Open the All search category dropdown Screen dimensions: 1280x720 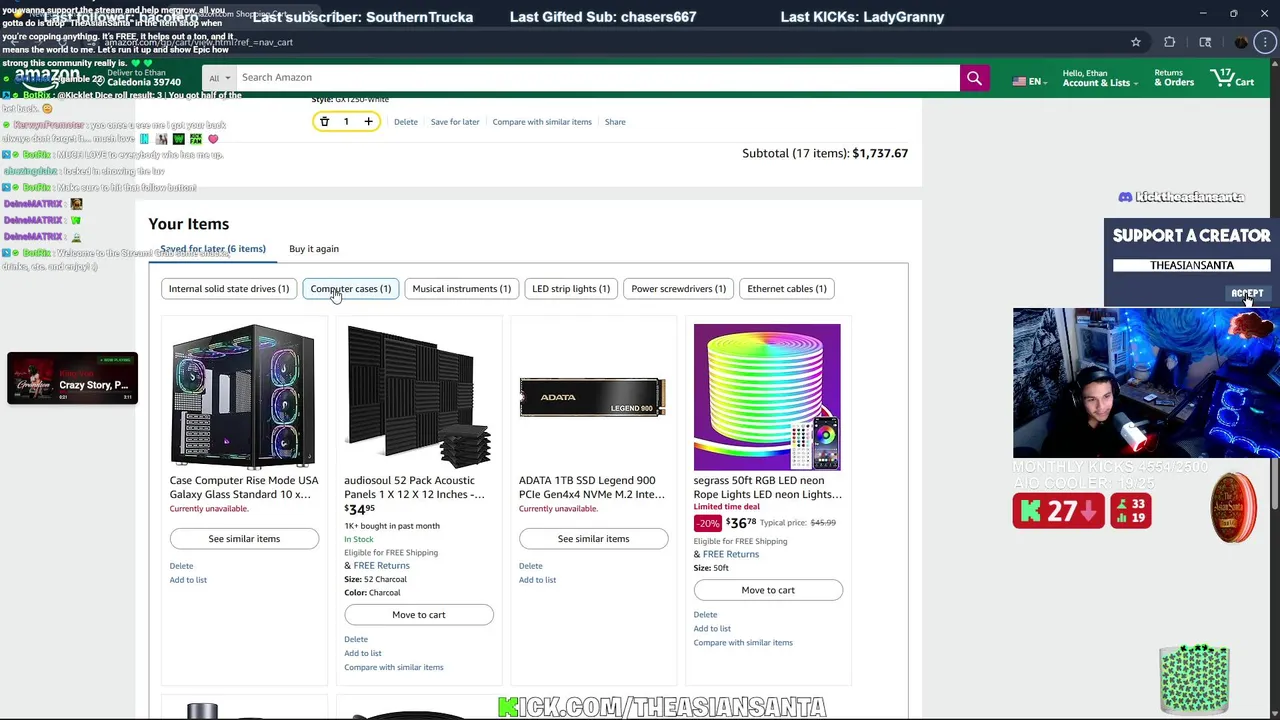click(x=219, y=78)
